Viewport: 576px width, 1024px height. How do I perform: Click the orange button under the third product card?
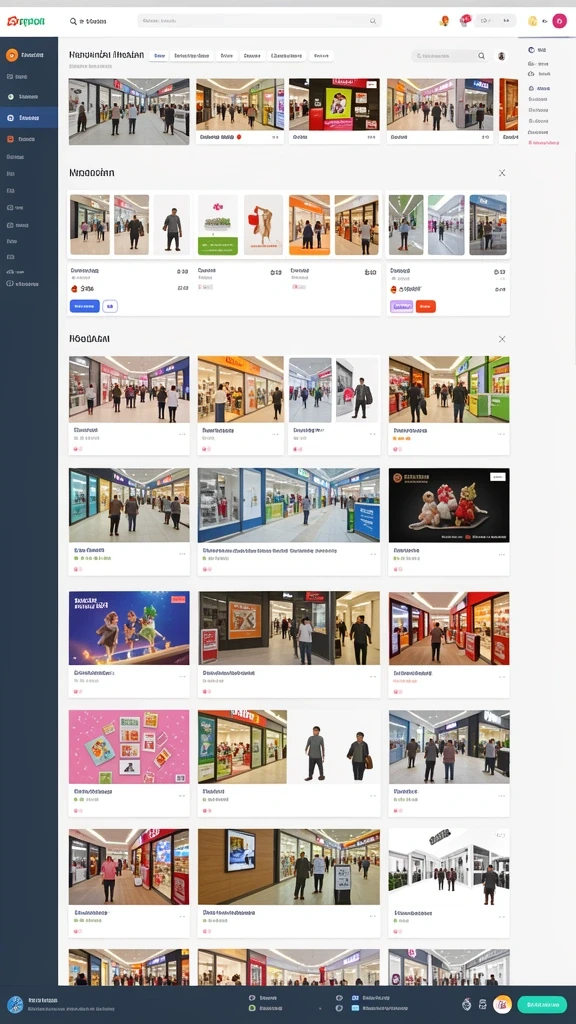425,306
